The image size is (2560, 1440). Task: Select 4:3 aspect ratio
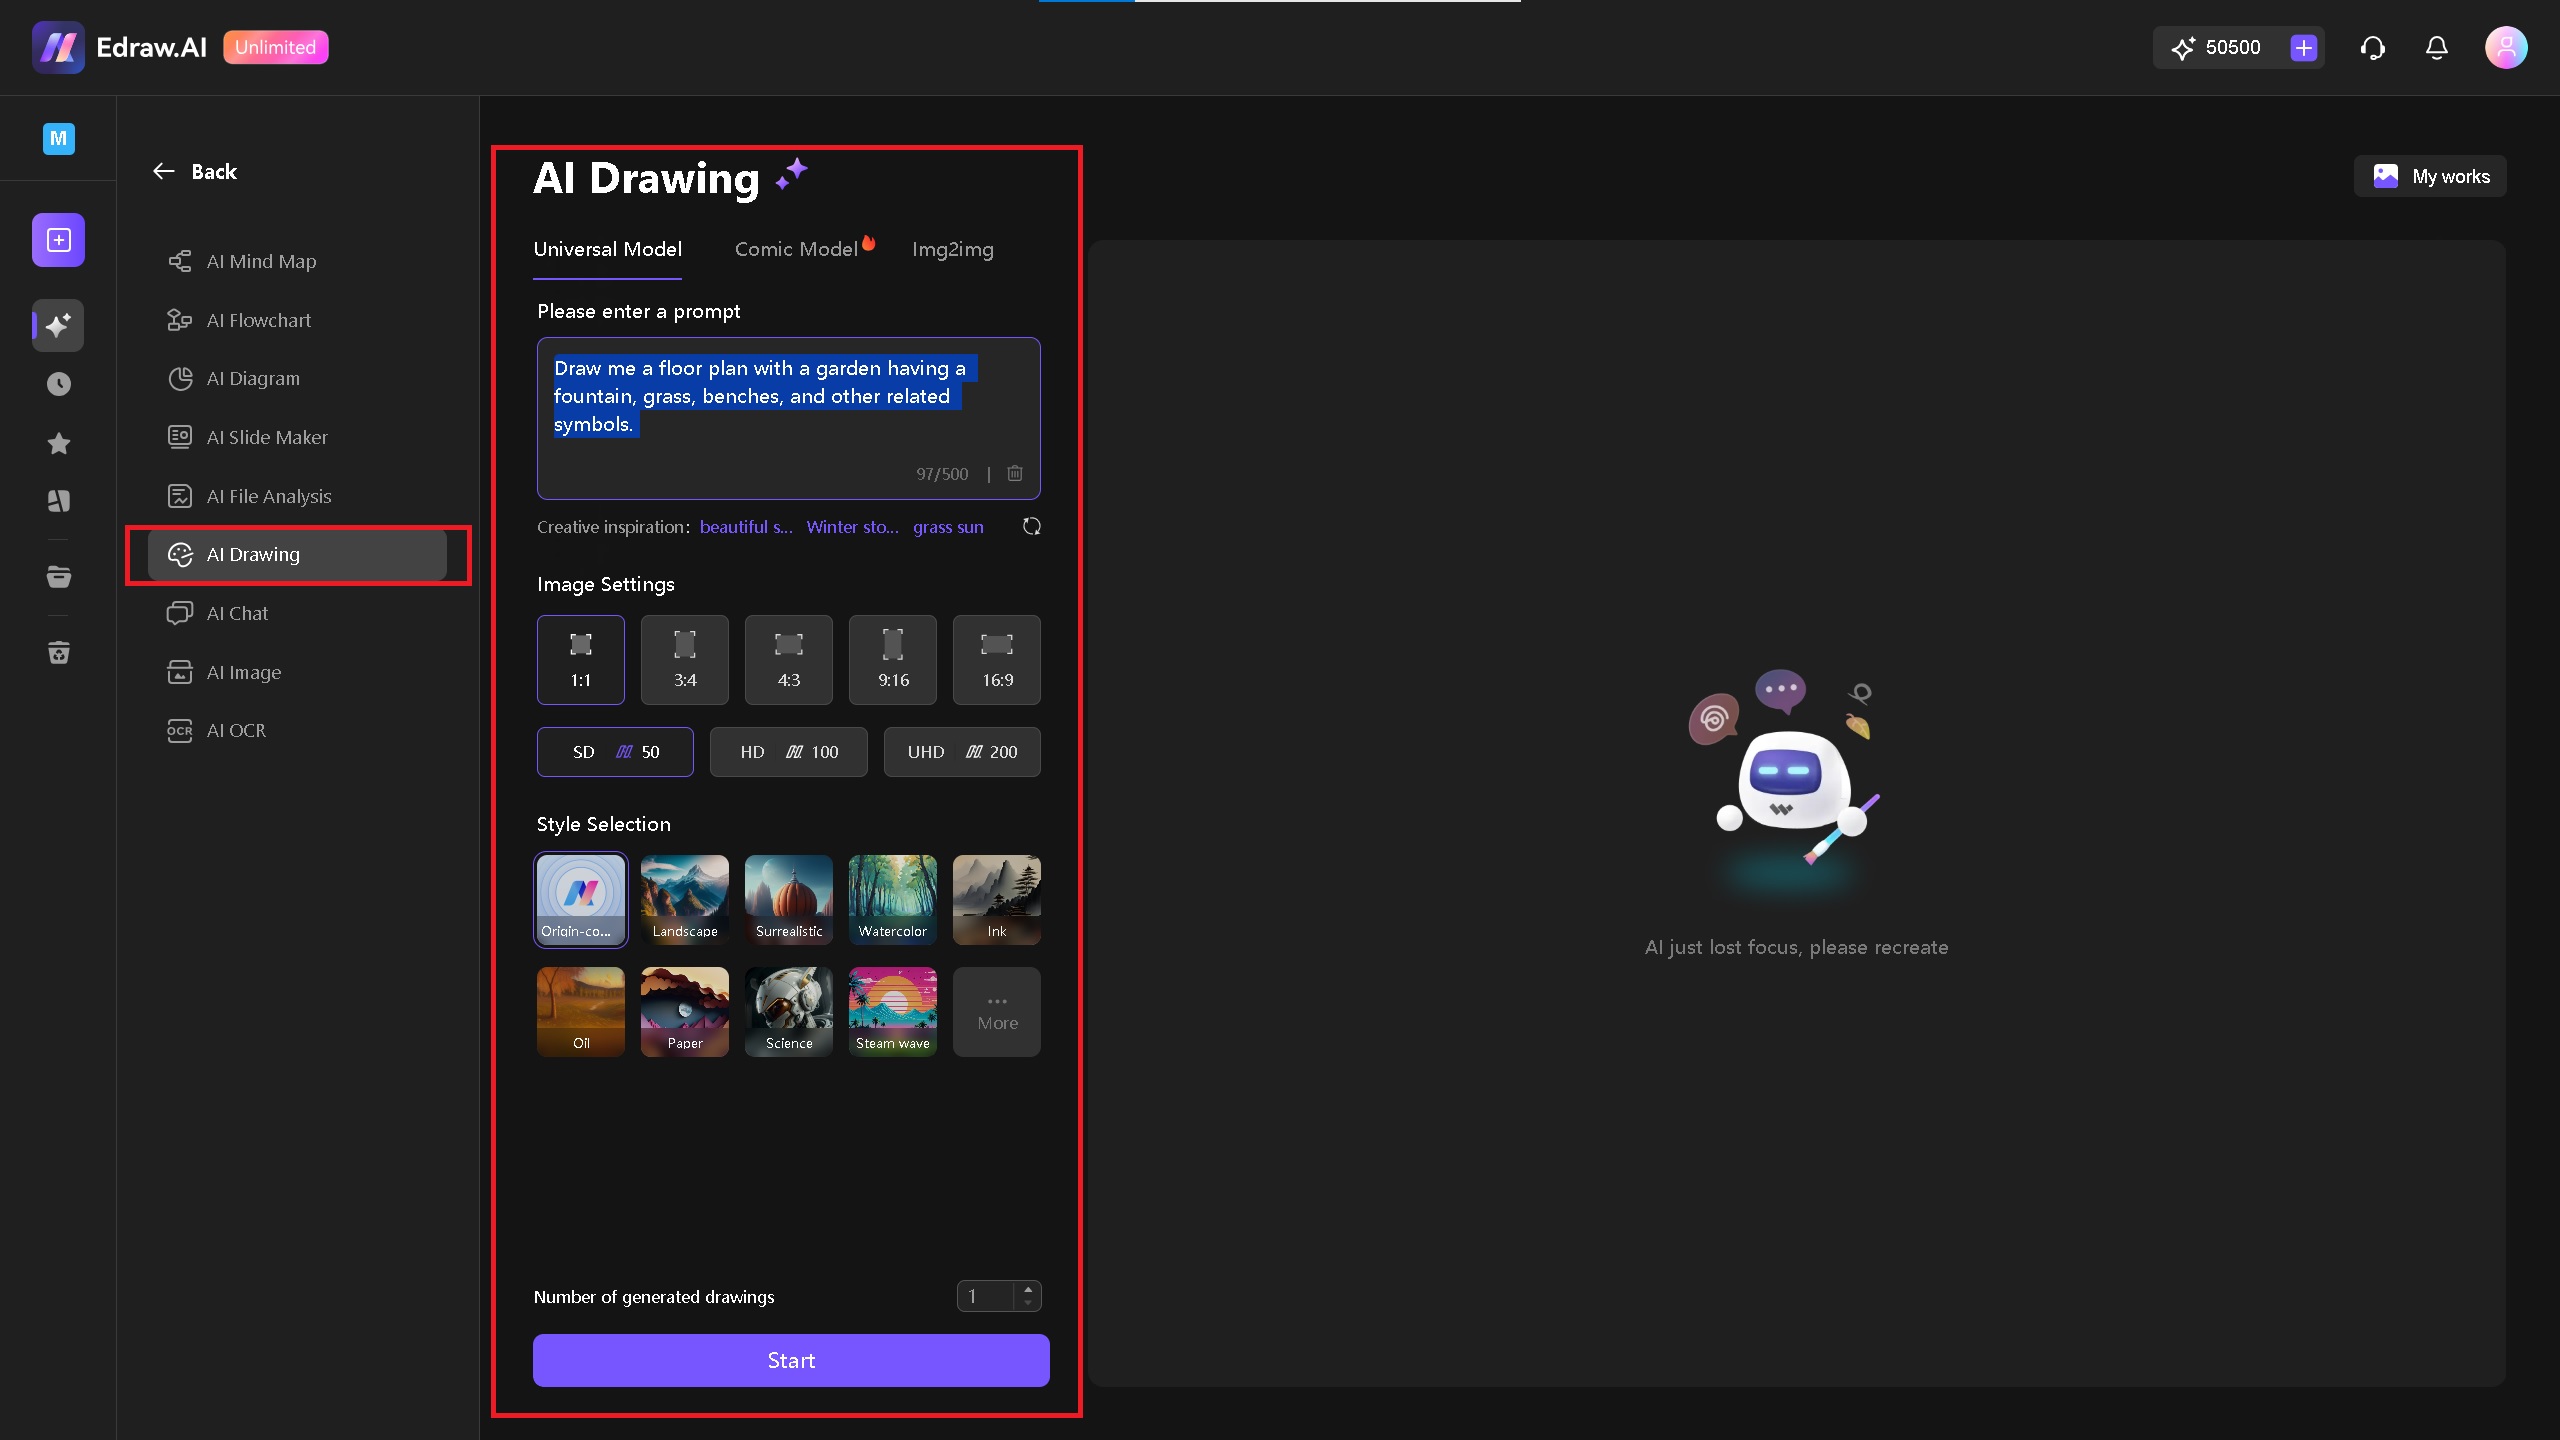(788, 660)
